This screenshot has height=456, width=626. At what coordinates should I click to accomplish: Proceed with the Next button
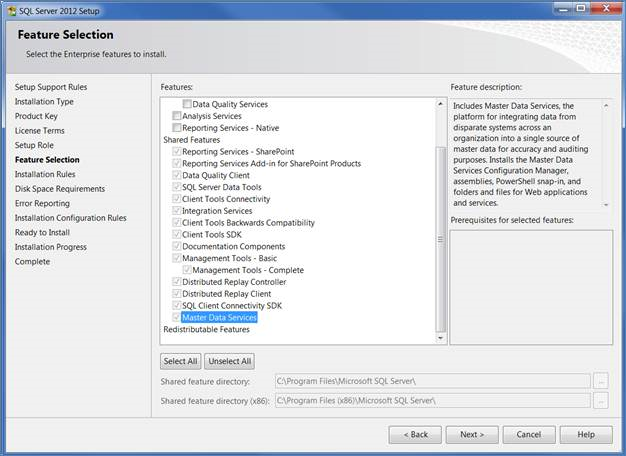tap(472, 434)
